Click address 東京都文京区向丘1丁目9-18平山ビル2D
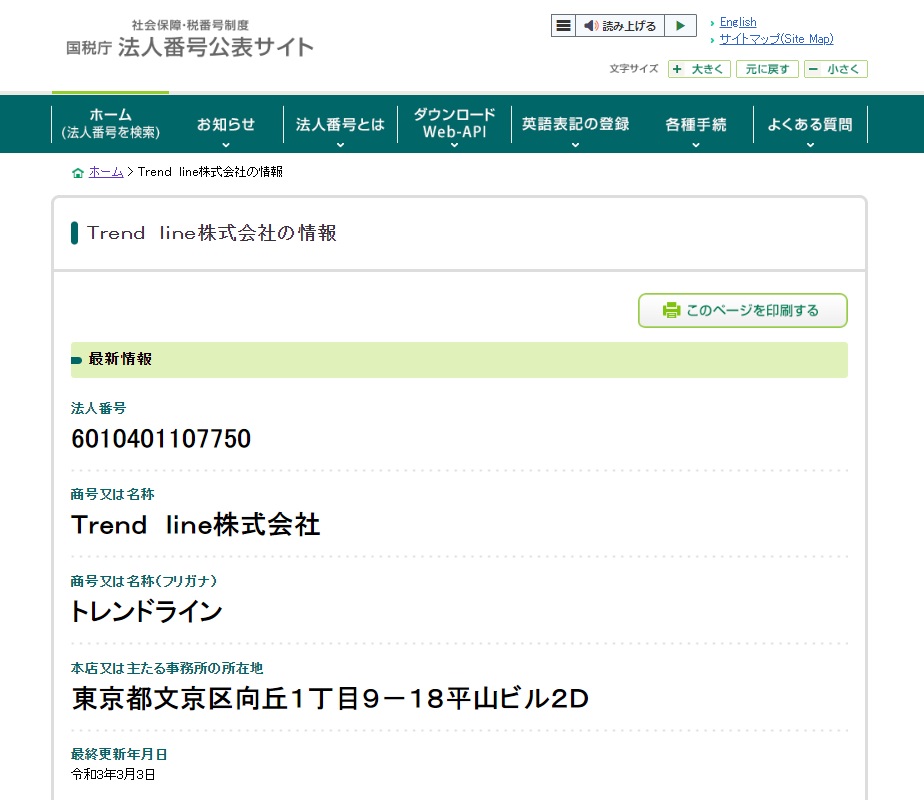 pyautogui.click(x=330, y=699)
